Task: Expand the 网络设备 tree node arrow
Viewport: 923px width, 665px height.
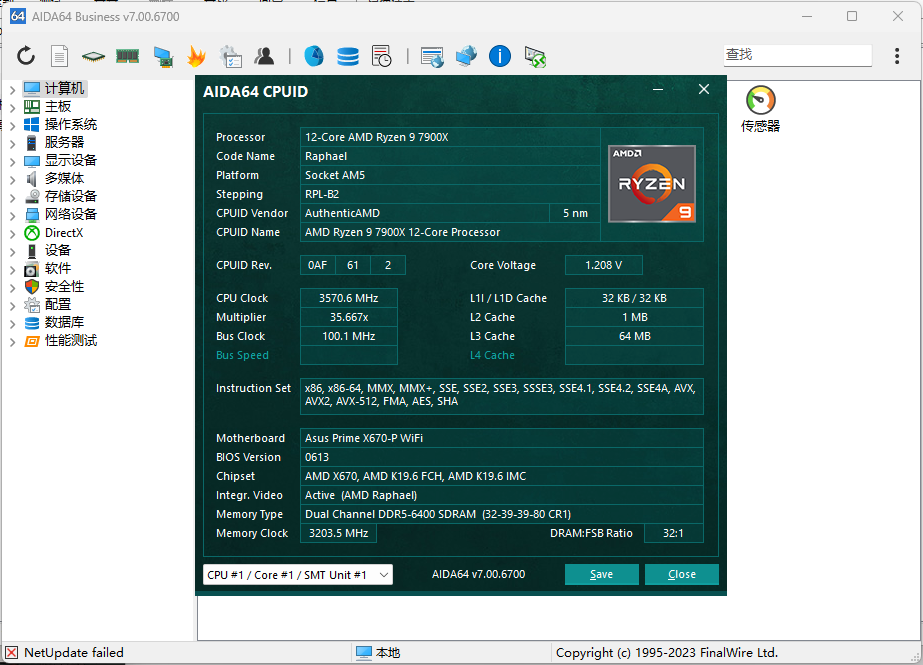Action: (12, 216)
